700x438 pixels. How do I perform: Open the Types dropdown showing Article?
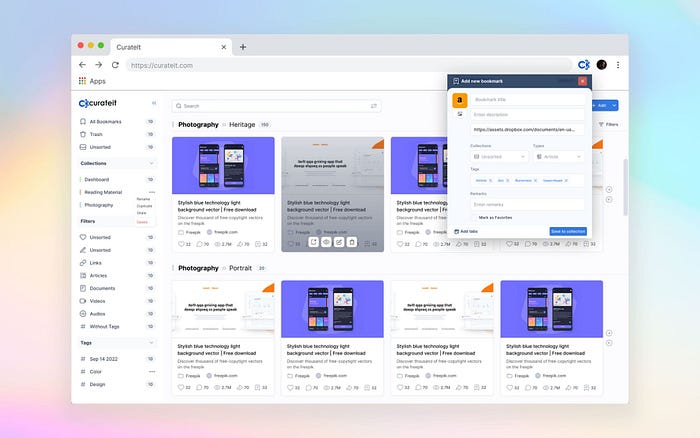click(558, 157)
